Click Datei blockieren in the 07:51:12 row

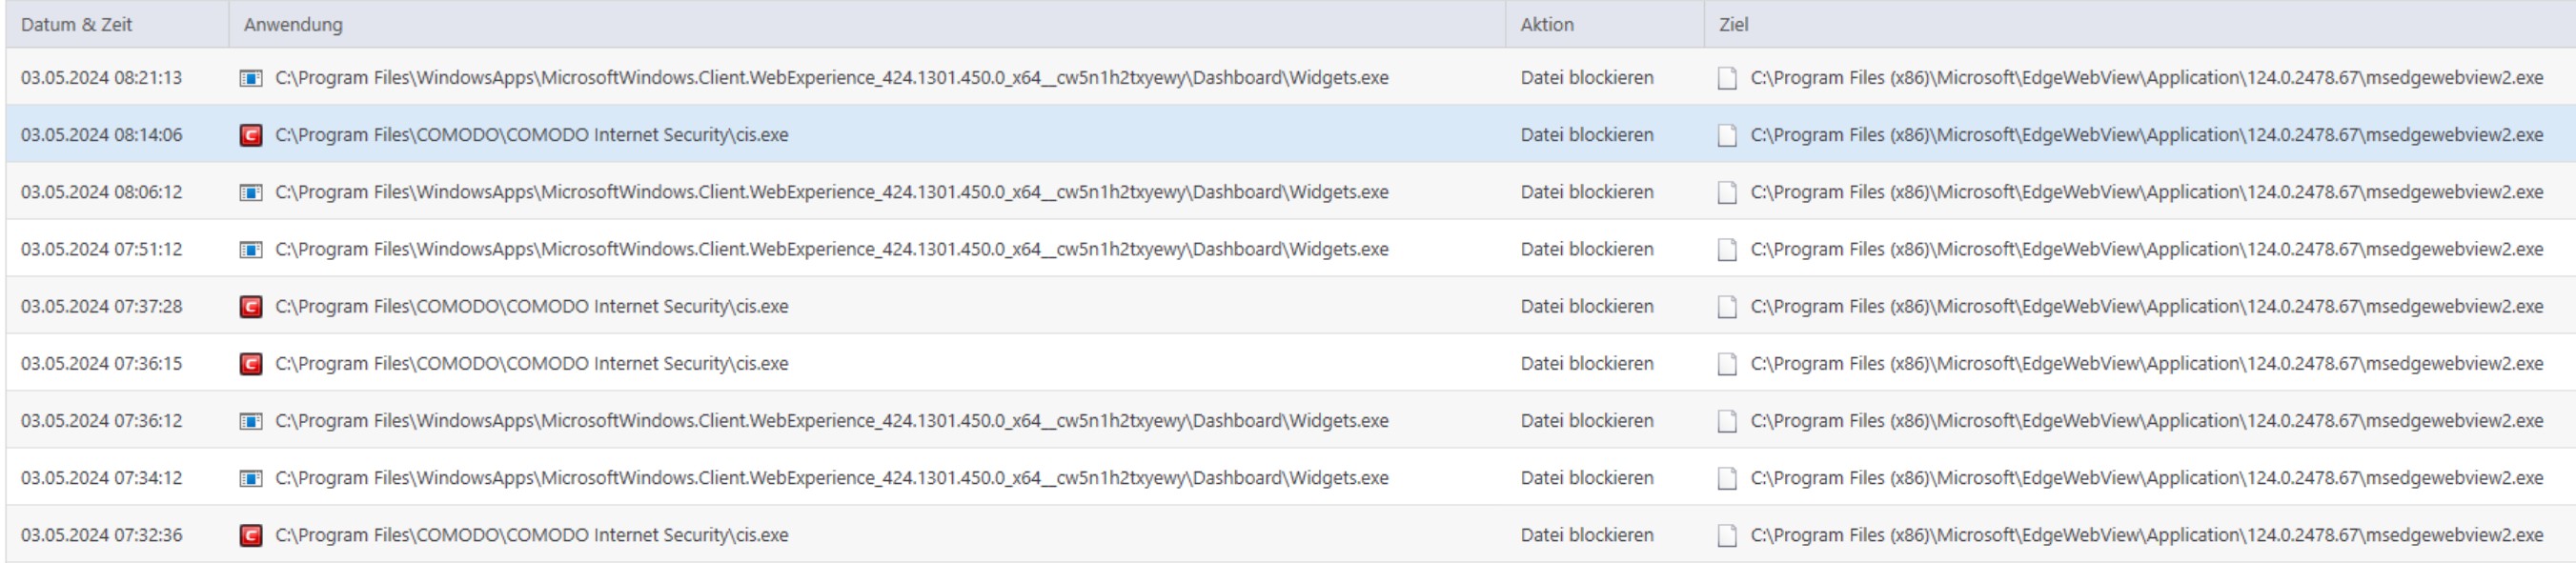pos(1587,250)
